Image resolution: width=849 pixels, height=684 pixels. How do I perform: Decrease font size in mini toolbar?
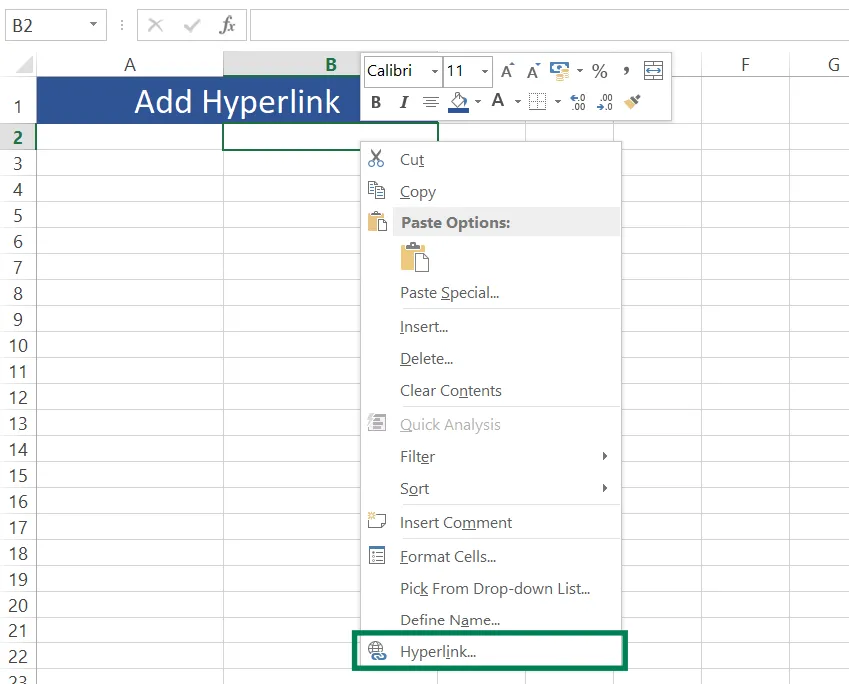click(x=533, y=71)
